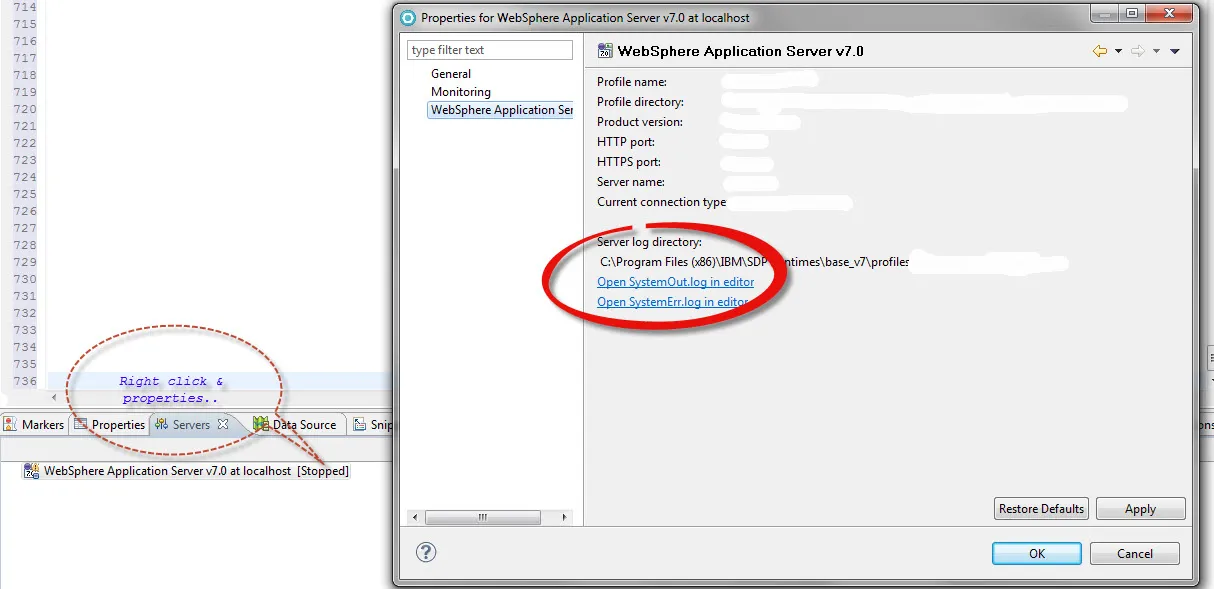Screen dimensions: 1214x589
Task: Click tree pane scroll left arrow
Action: (x=415, y=517)
